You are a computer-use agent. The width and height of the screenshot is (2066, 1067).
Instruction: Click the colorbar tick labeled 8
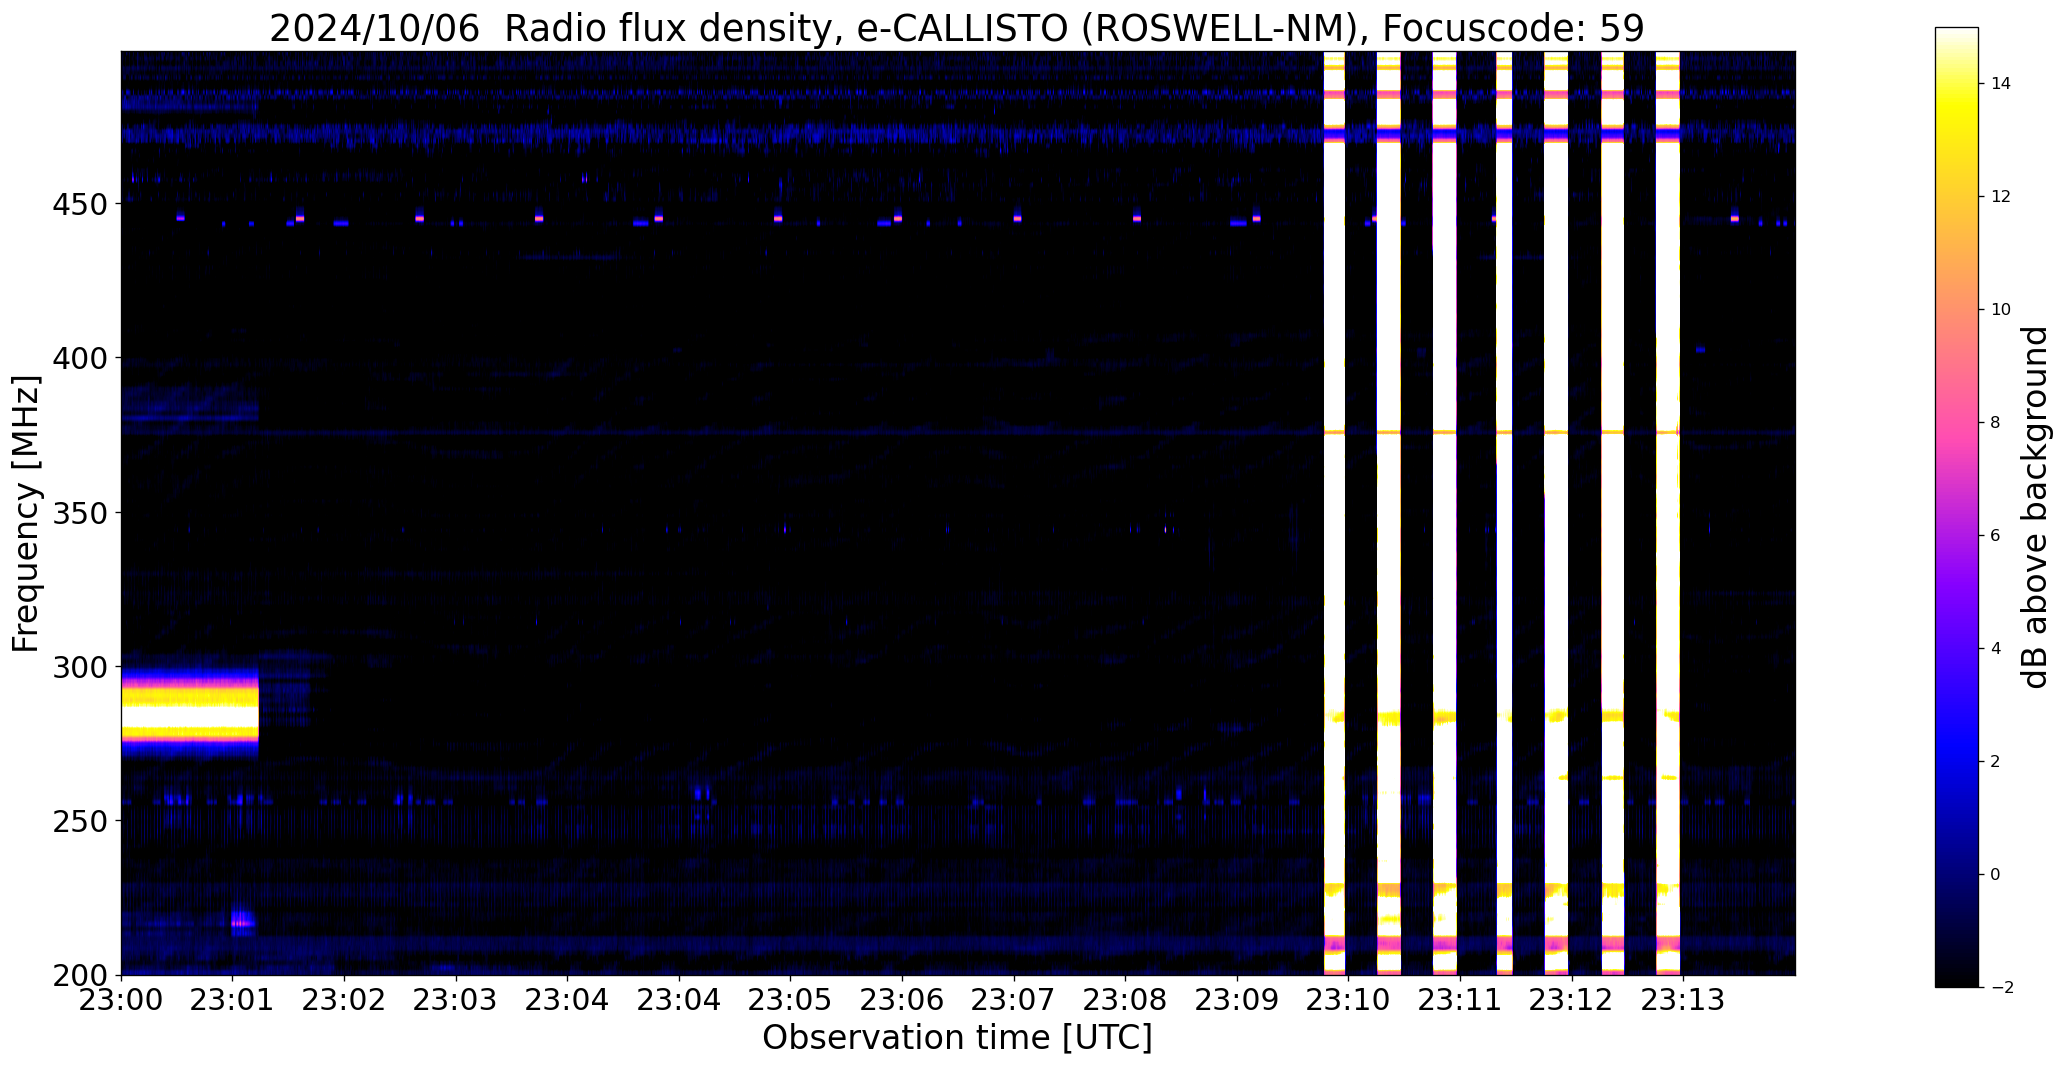(x=1995, y=423)
